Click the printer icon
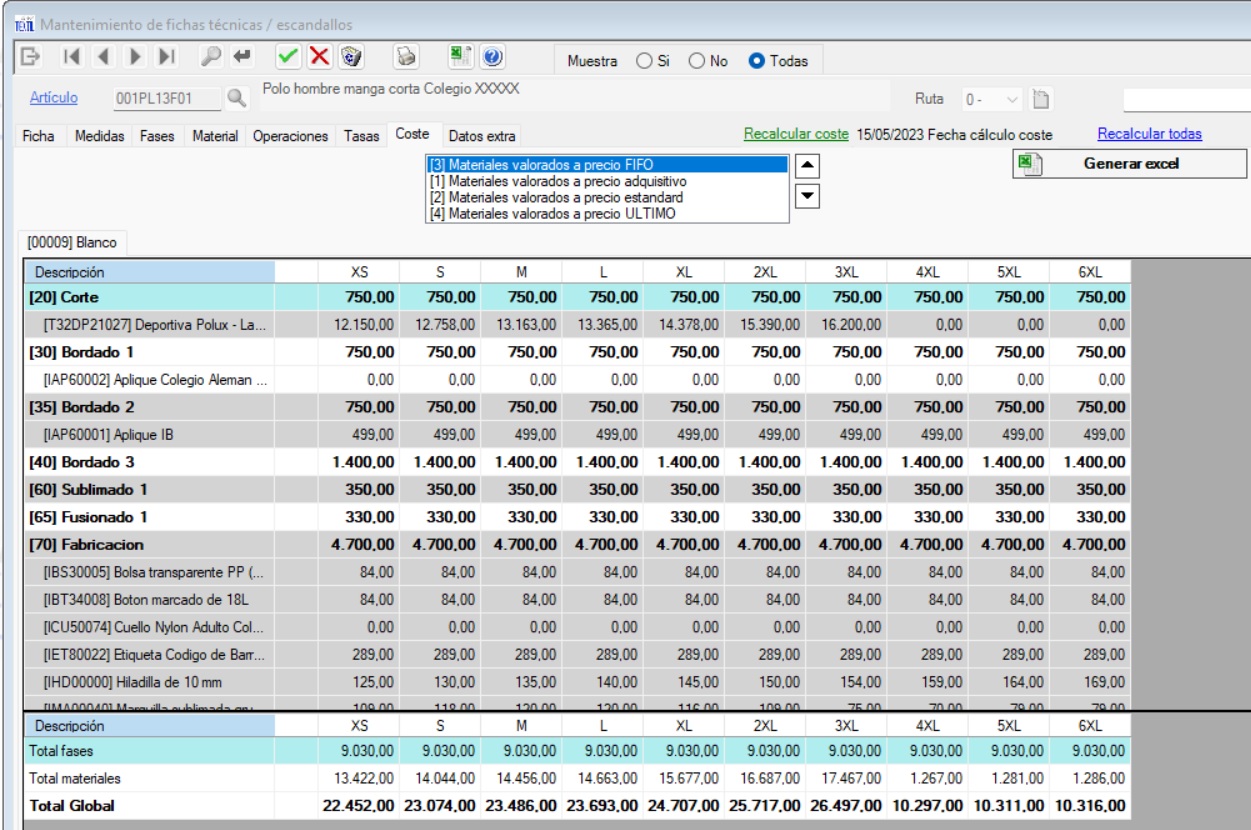 coord(406,57)
